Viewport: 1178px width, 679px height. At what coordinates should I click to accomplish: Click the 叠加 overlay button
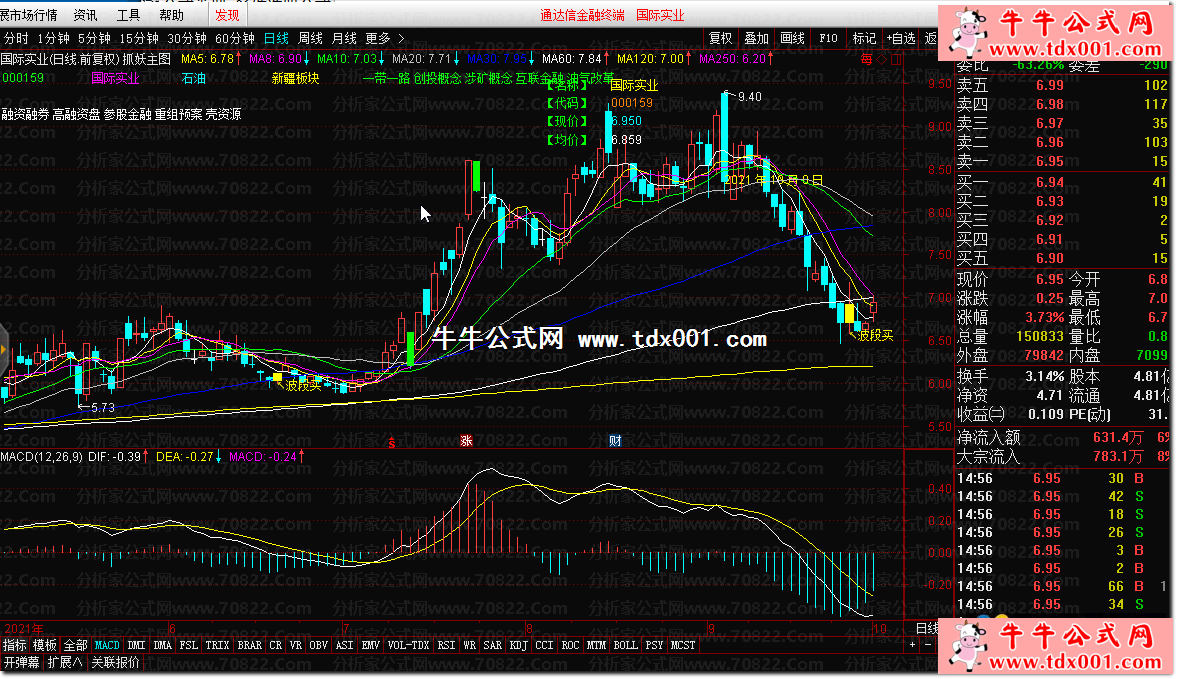(x=757, y=38)
